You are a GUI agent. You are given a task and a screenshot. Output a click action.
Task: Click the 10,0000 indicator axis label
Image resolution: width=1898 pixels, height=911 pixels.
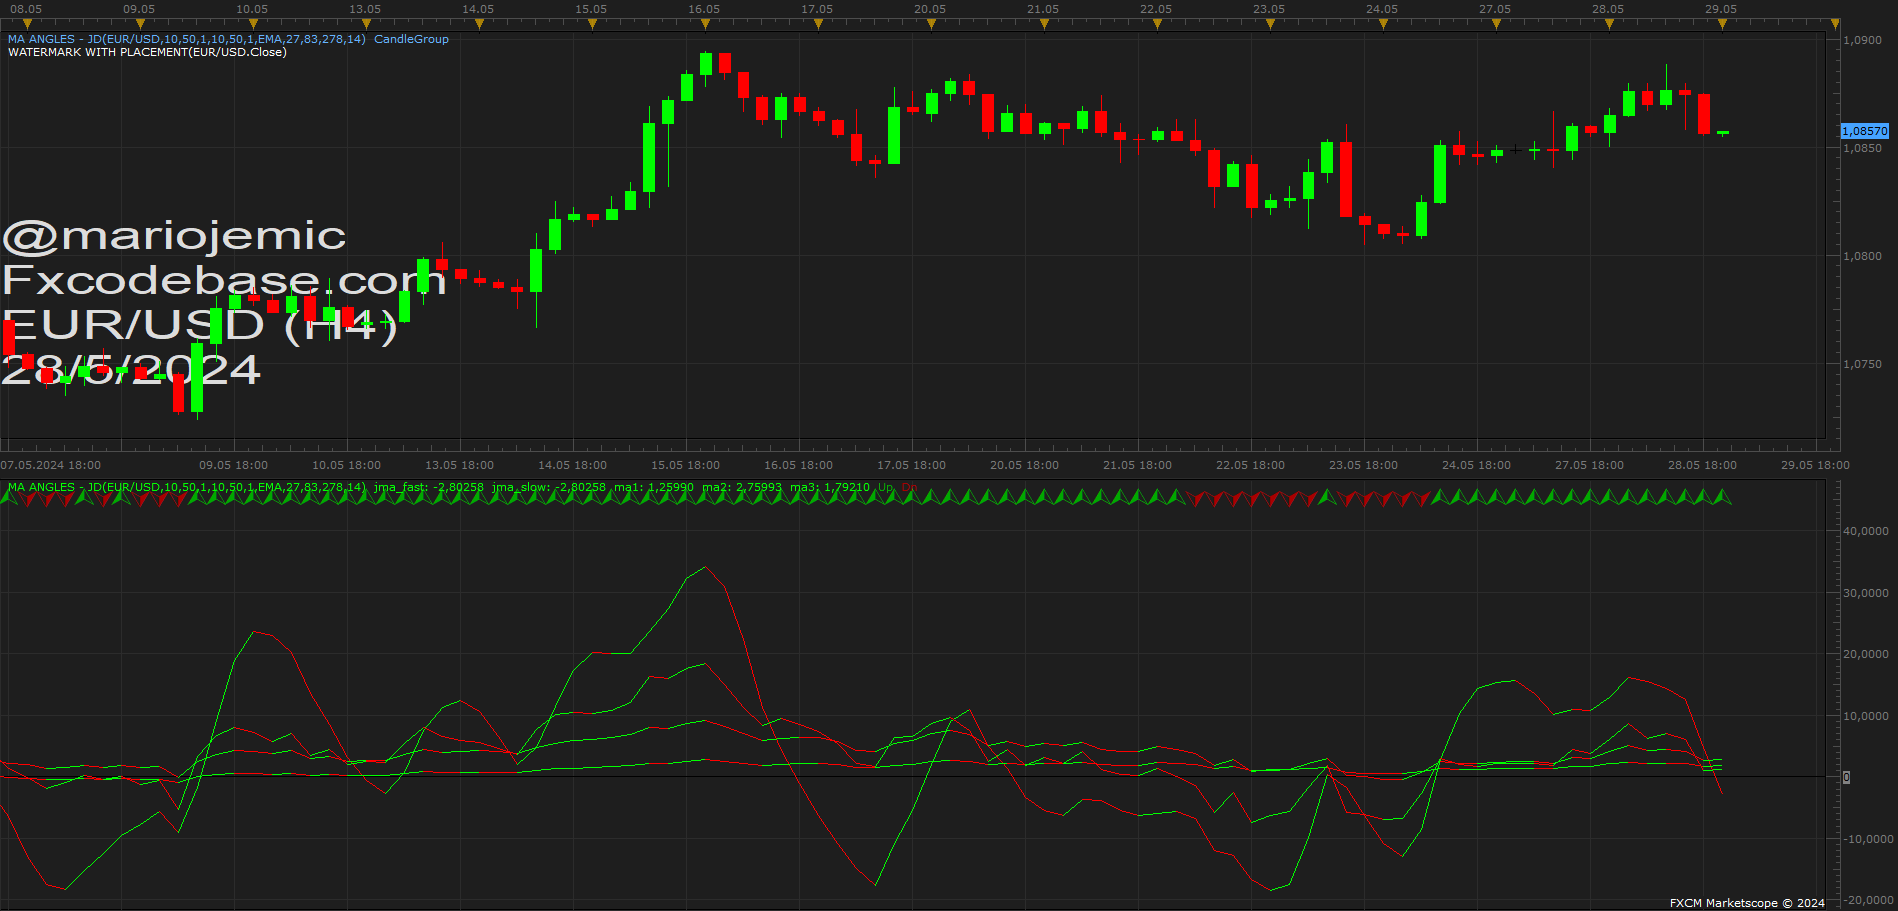(1866, 716)
